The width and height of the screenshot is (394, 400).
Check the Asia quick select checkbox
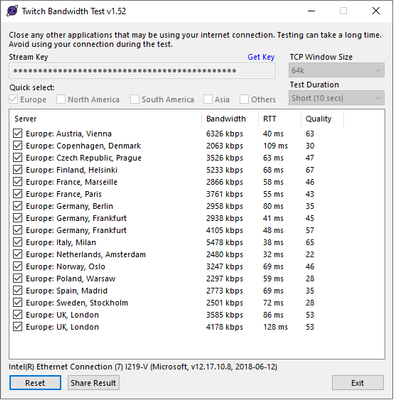coord(208,99)
